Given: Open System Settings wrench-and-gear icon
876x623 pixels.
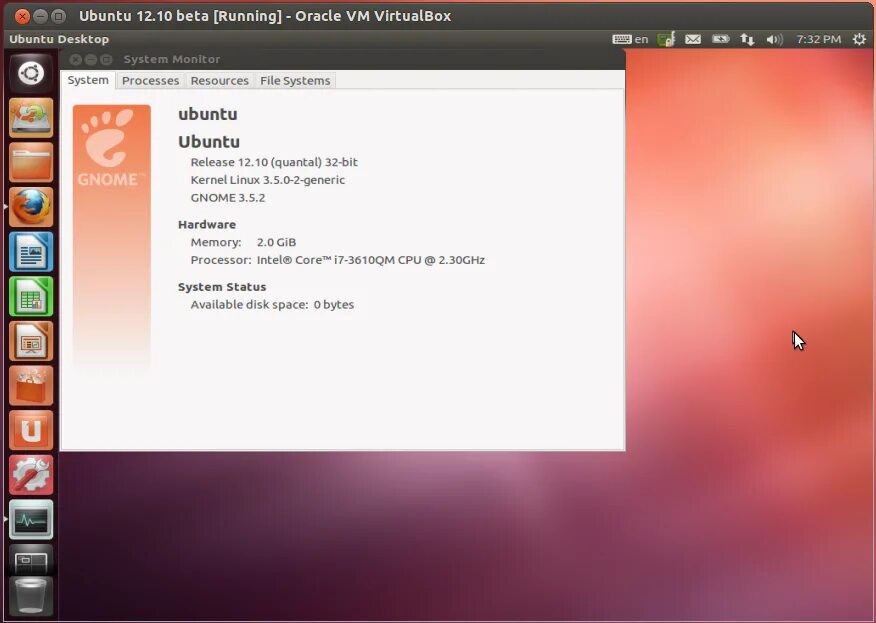Looking at the screenshot, I should pos(31,475).
